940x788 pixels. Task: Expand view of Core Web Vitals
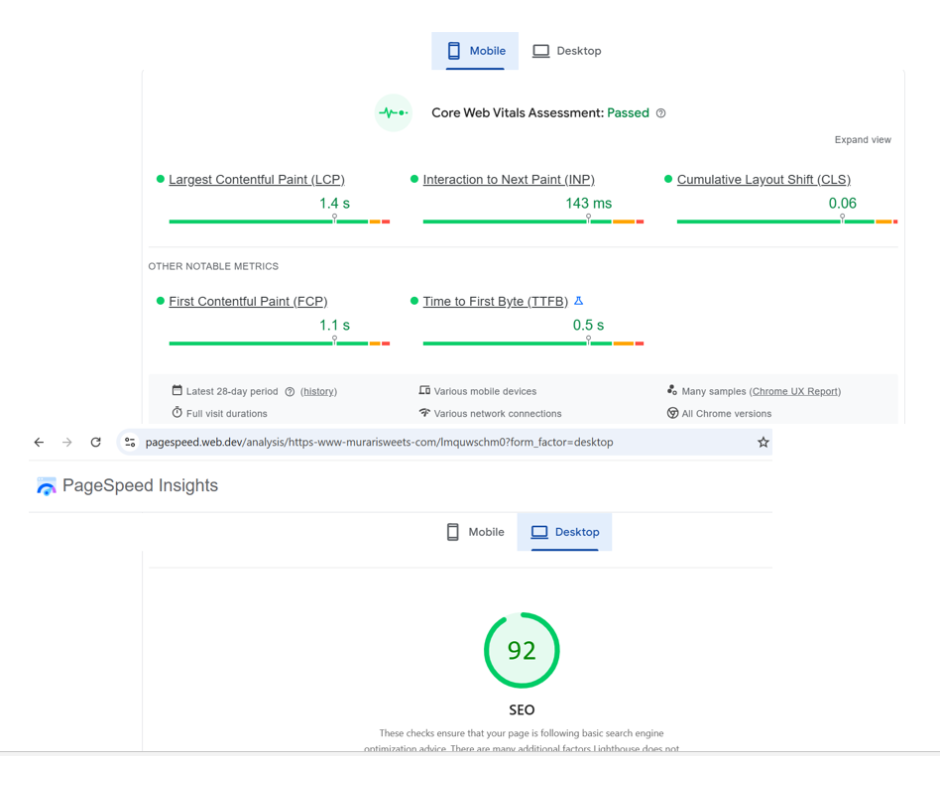coord(862,140)
